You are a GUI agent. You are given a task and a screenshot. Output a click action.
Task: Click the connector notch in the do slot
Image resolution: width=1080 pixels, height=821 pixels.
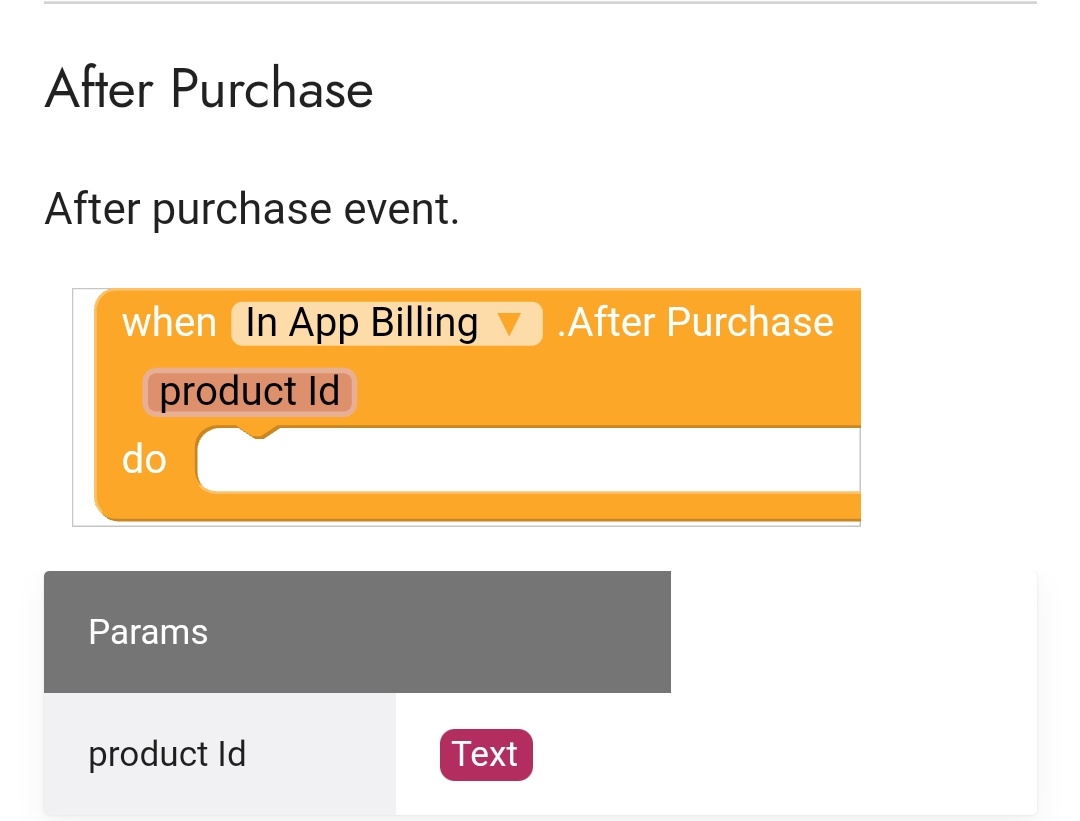pos(258,432)
